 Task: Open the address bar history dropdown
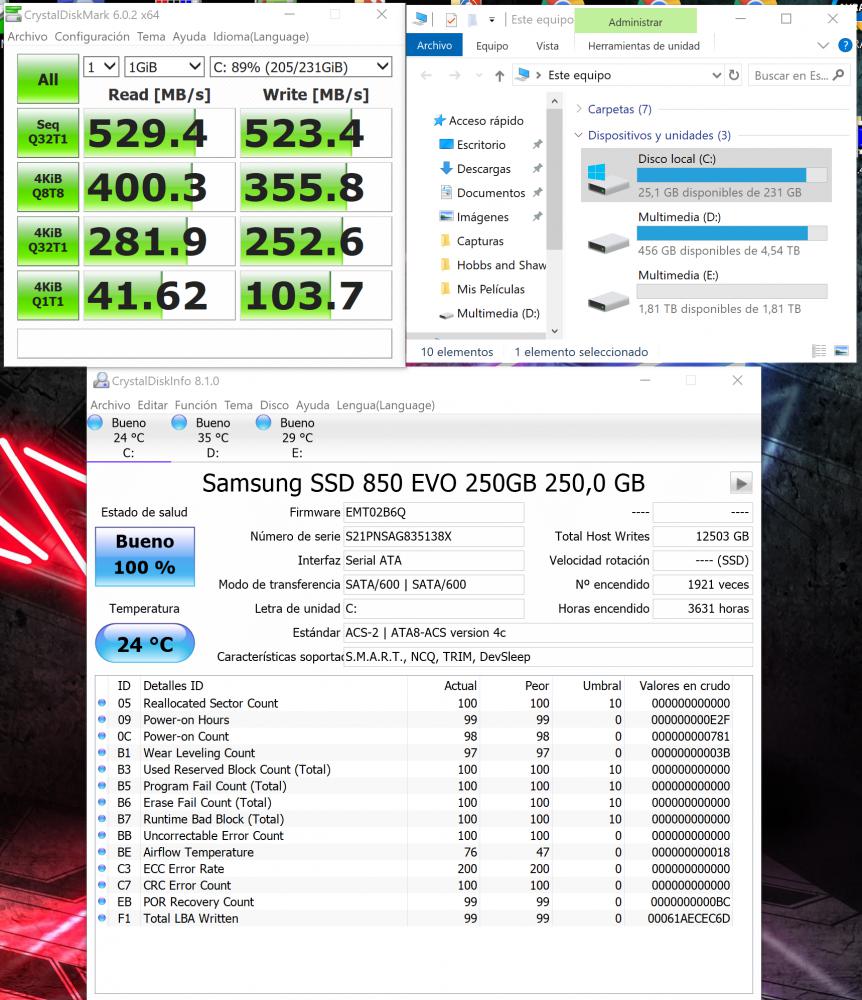(717, 75)
